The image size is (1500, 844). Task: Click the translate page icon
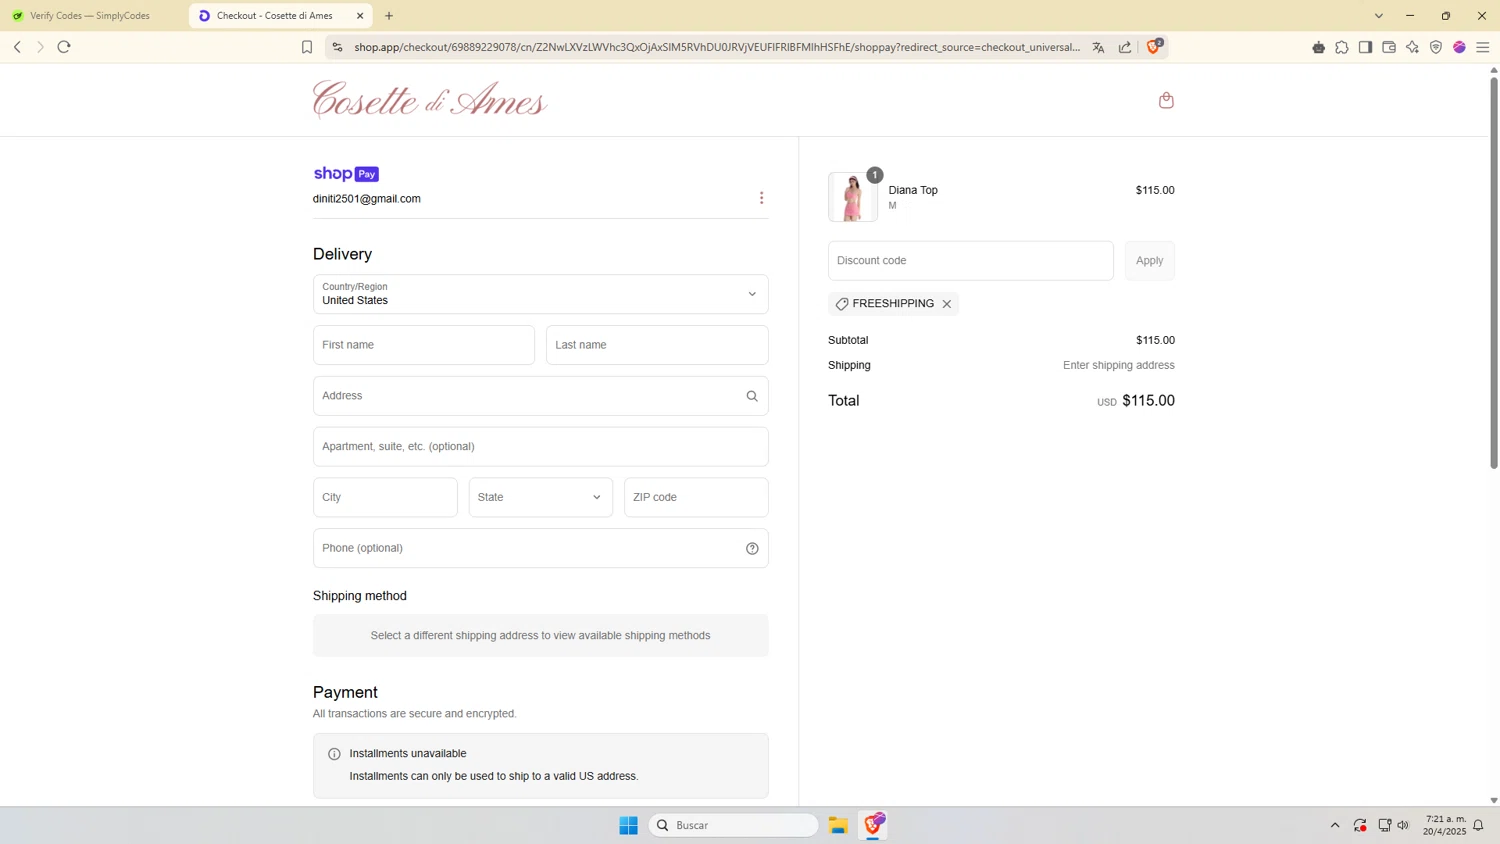pyautogui.click(x=1098, y=47)
